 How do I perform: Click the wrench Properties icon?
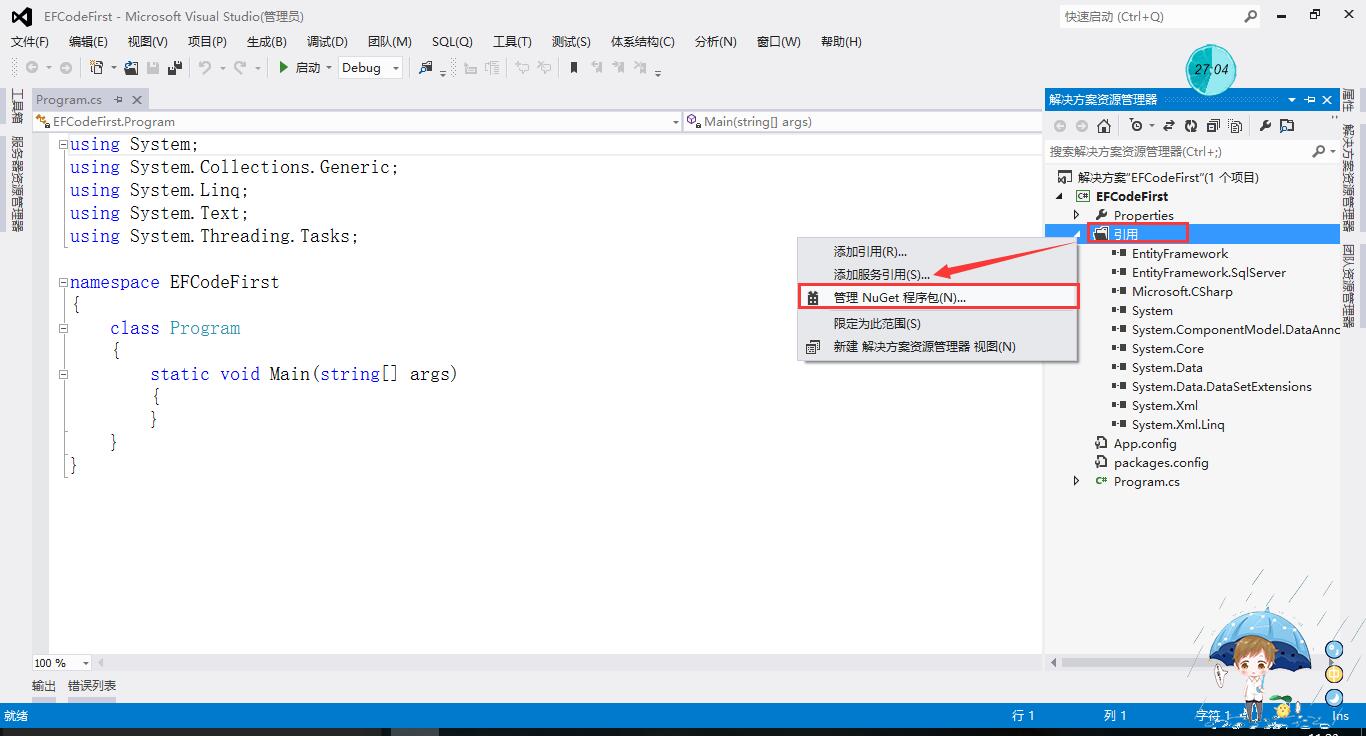[x=1265, y=126]
